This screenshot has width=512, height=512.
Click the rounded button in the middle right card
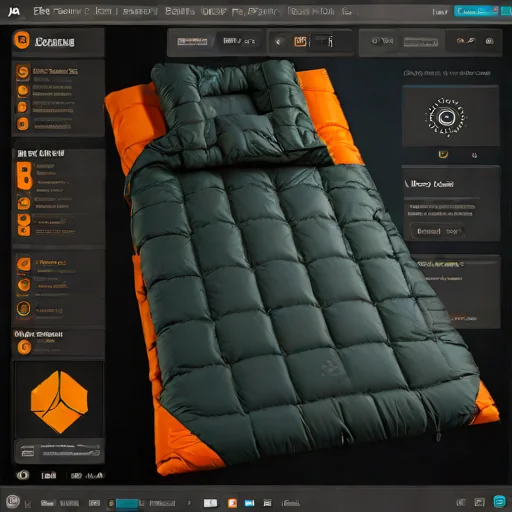coord(438,231)
